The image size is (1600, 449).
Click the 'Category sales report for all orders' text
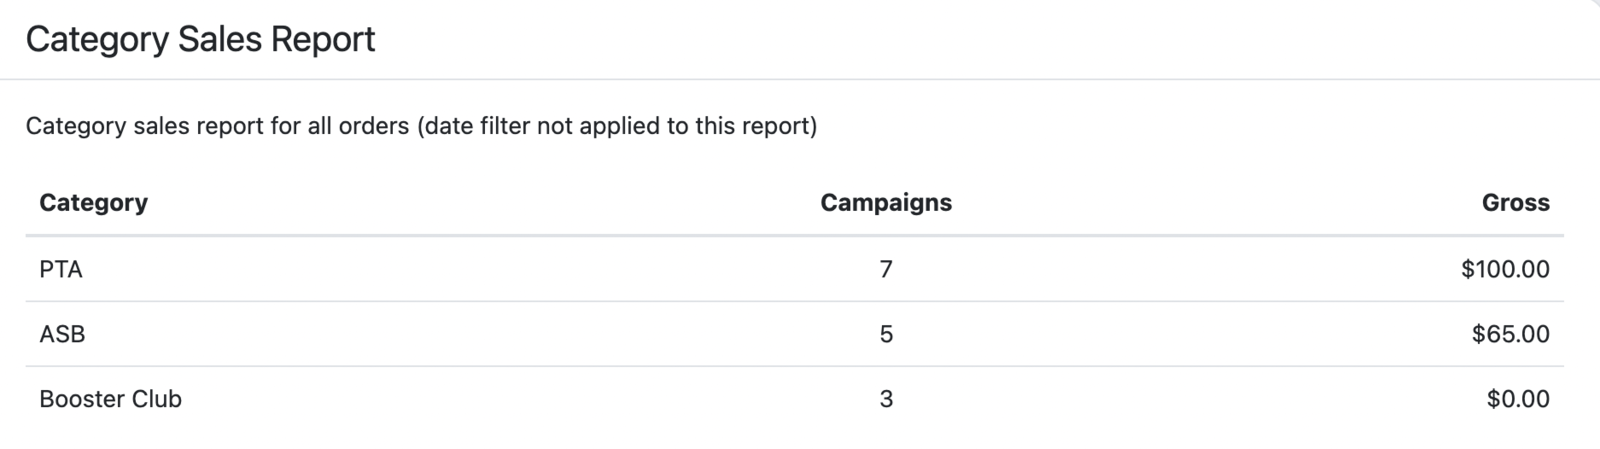click(217, 127)
